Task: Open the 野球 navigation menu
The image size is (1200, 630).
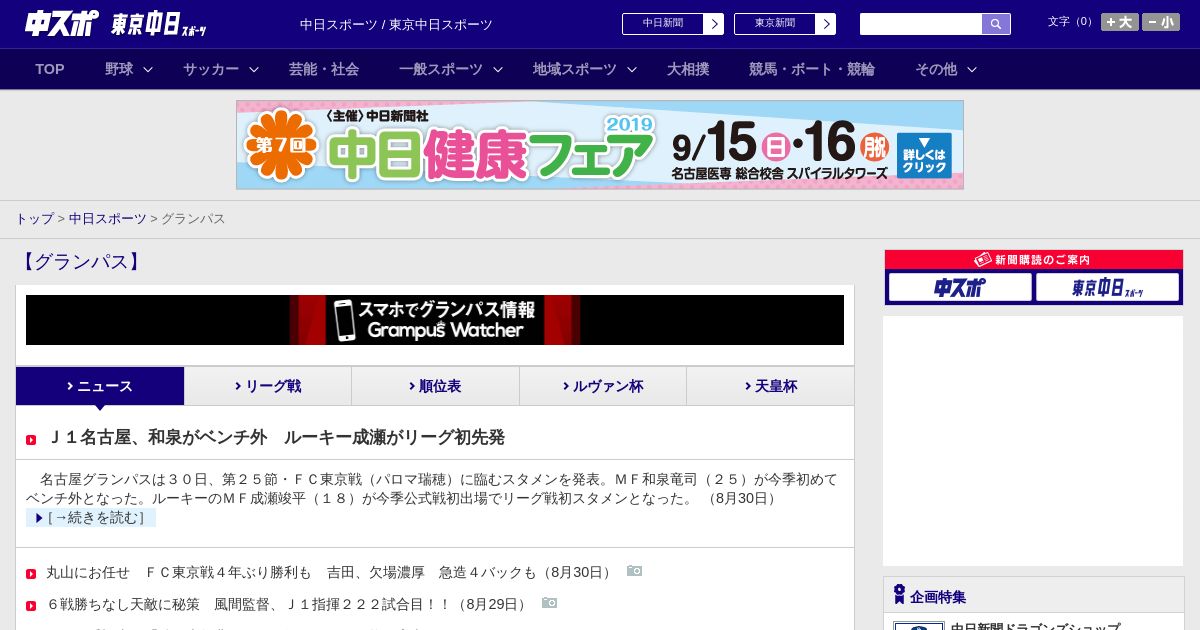Action: coord(119,69)
